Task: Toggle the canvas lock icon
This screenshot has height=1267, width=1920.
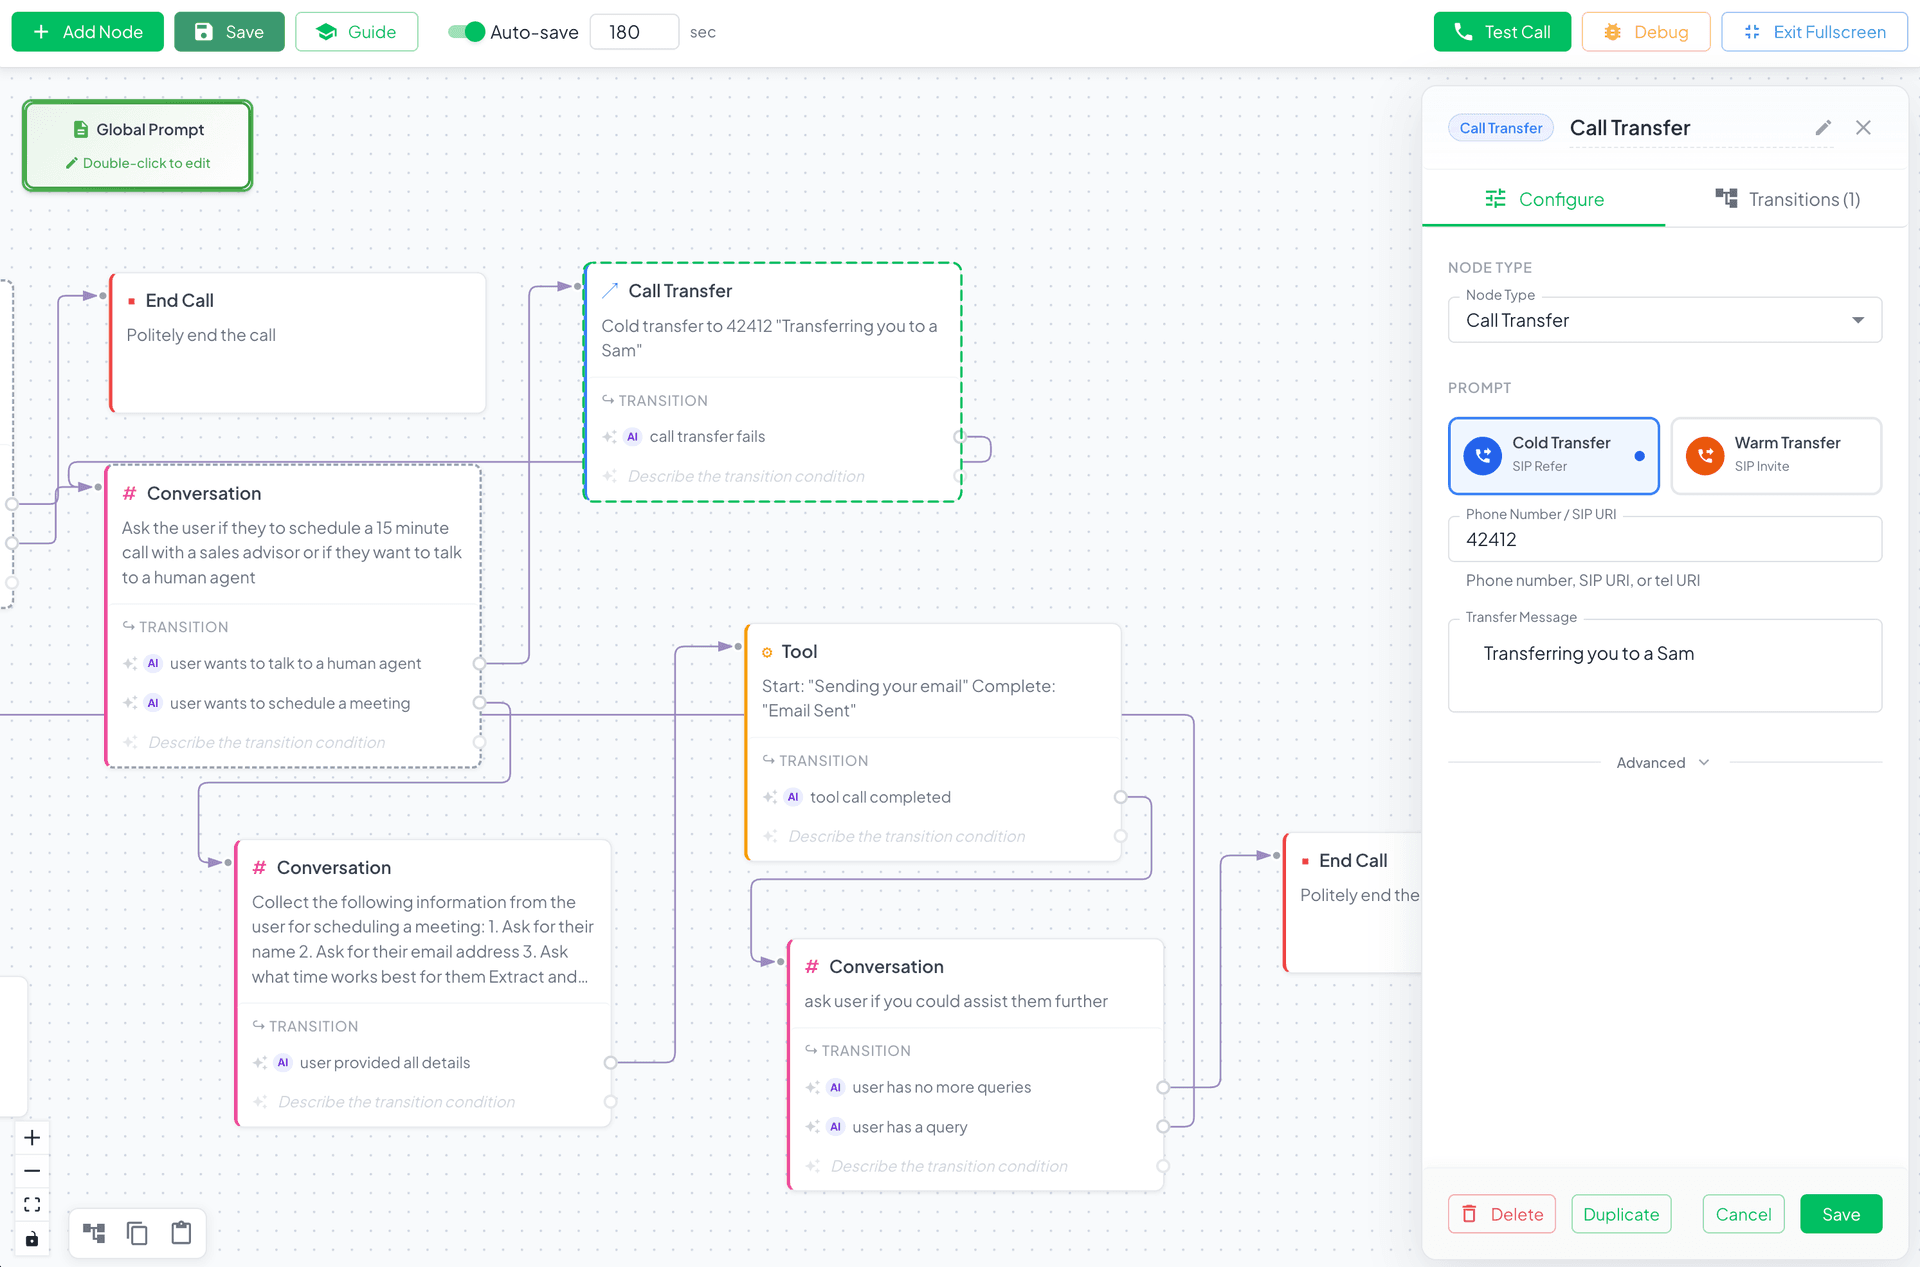Action: (x=32, y=1239)
